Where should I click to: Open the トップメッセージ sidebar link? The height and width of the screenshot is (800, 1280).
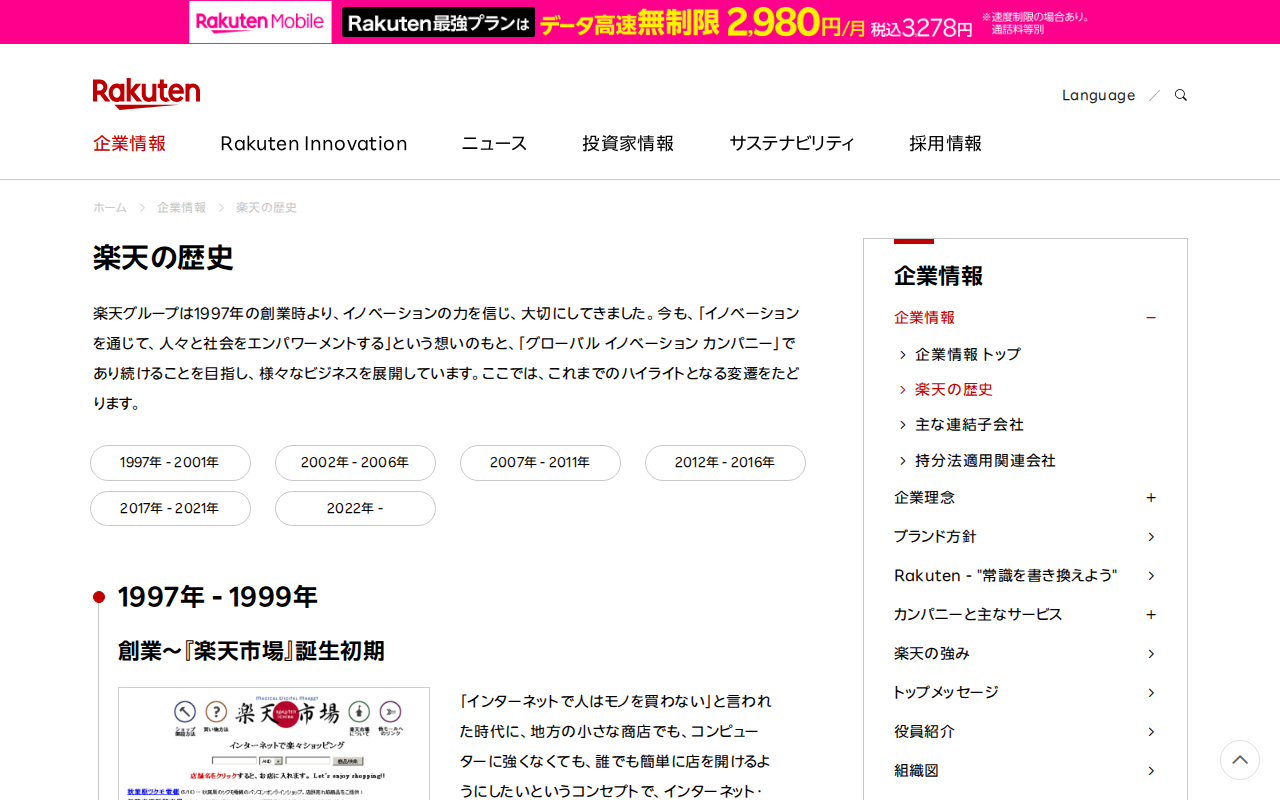[x=946, y=692]
